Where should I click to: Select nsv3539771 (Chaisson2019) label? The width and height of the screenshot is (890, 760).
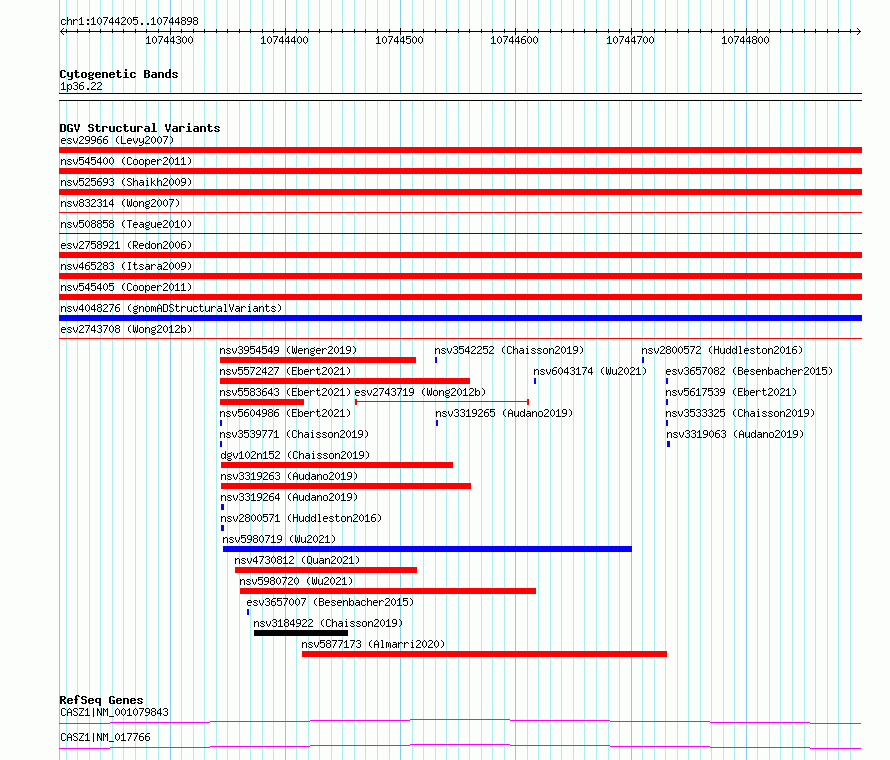(x=295, y=434)
